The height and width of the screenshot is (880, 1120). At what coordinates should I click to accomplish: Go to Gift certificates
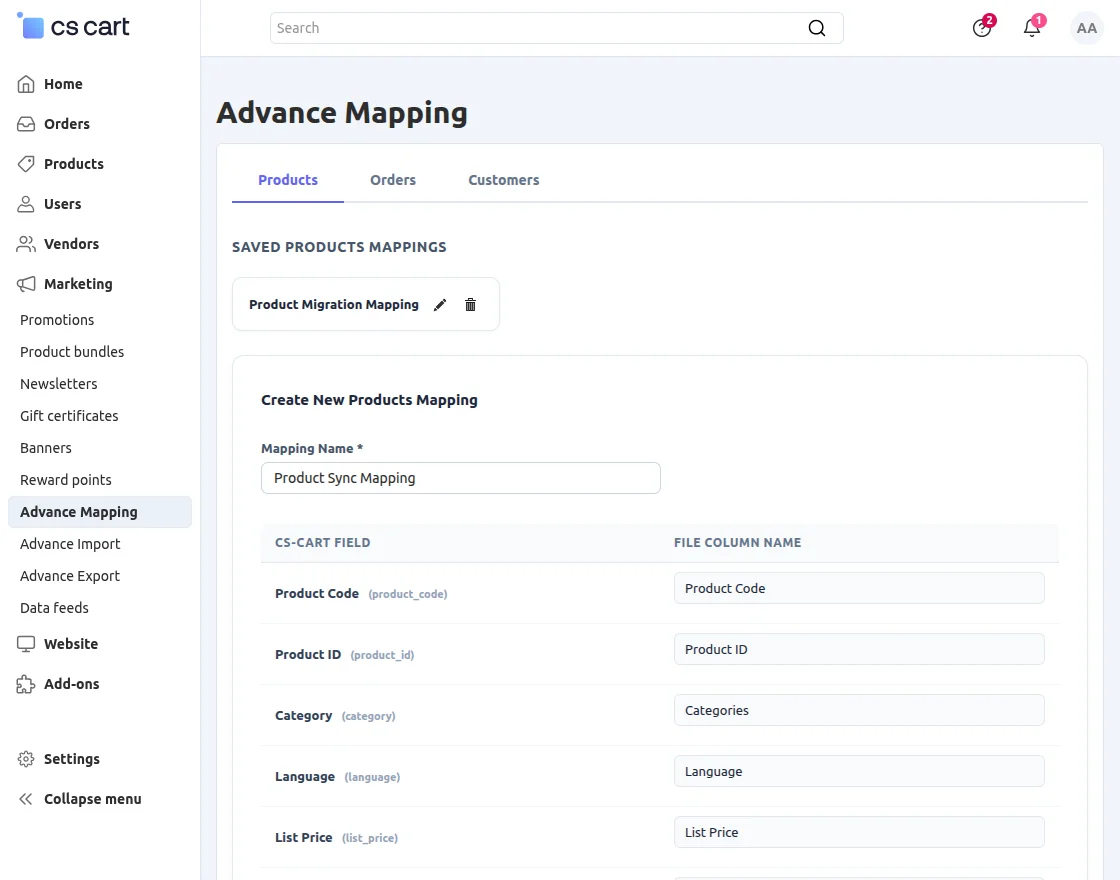click(x=69, y=416)
